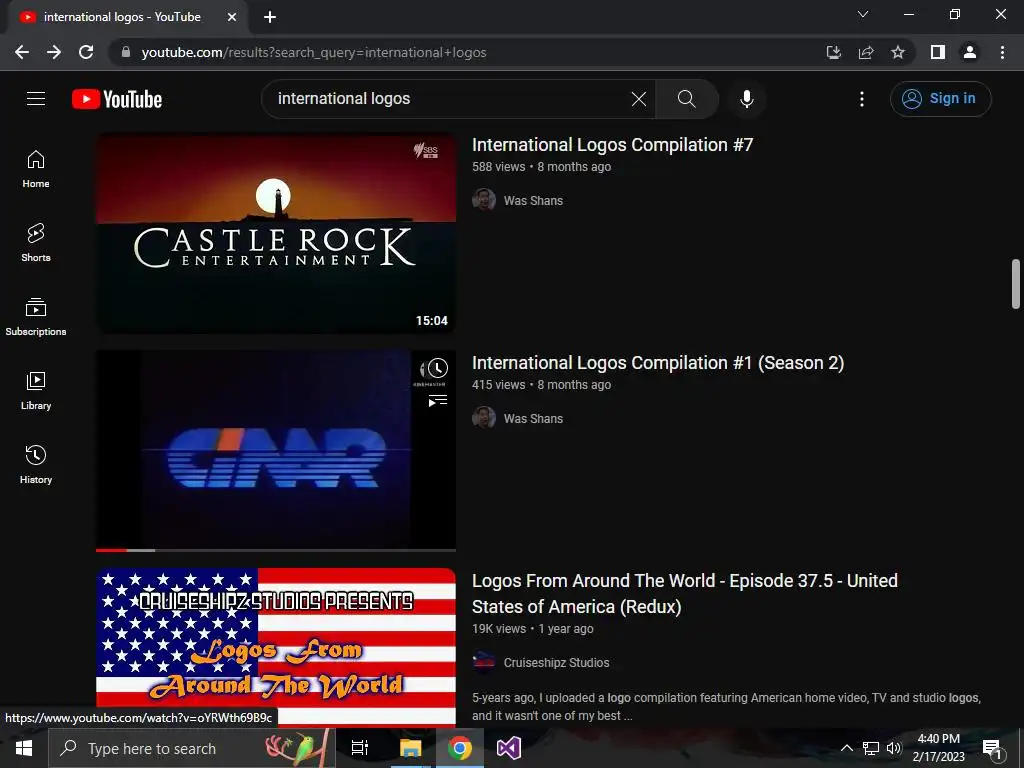Viewport: 1024px width, 768px height.
Task: Open the American flag Logos thumbnail
Action: point(276,647)
